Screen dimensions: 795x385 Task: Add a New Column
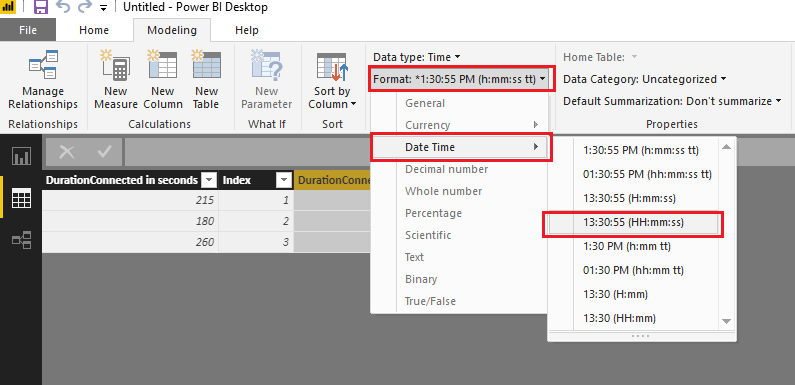[x=162, y=80]
